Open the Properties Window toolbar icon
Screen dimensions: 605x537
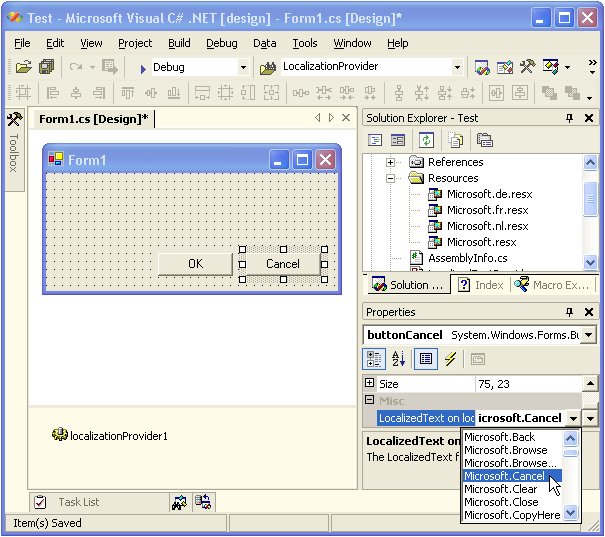(505, 68)
